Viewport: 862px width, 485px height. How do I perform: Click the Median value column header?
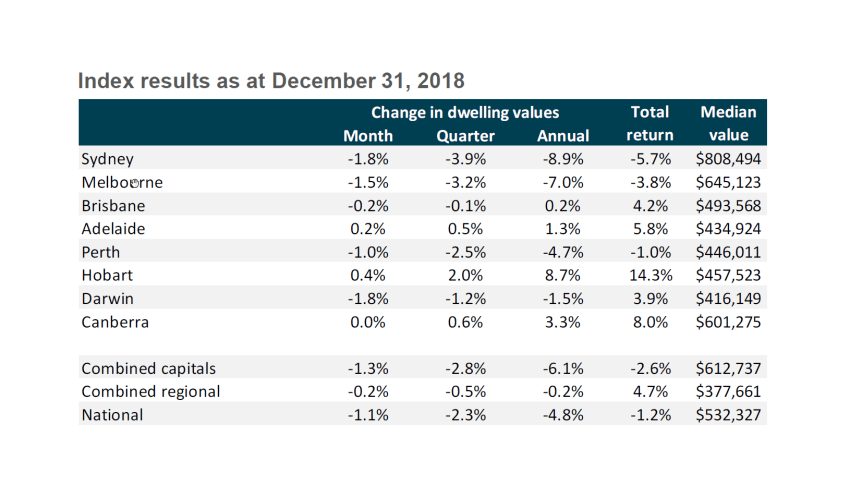coord(728,124)
